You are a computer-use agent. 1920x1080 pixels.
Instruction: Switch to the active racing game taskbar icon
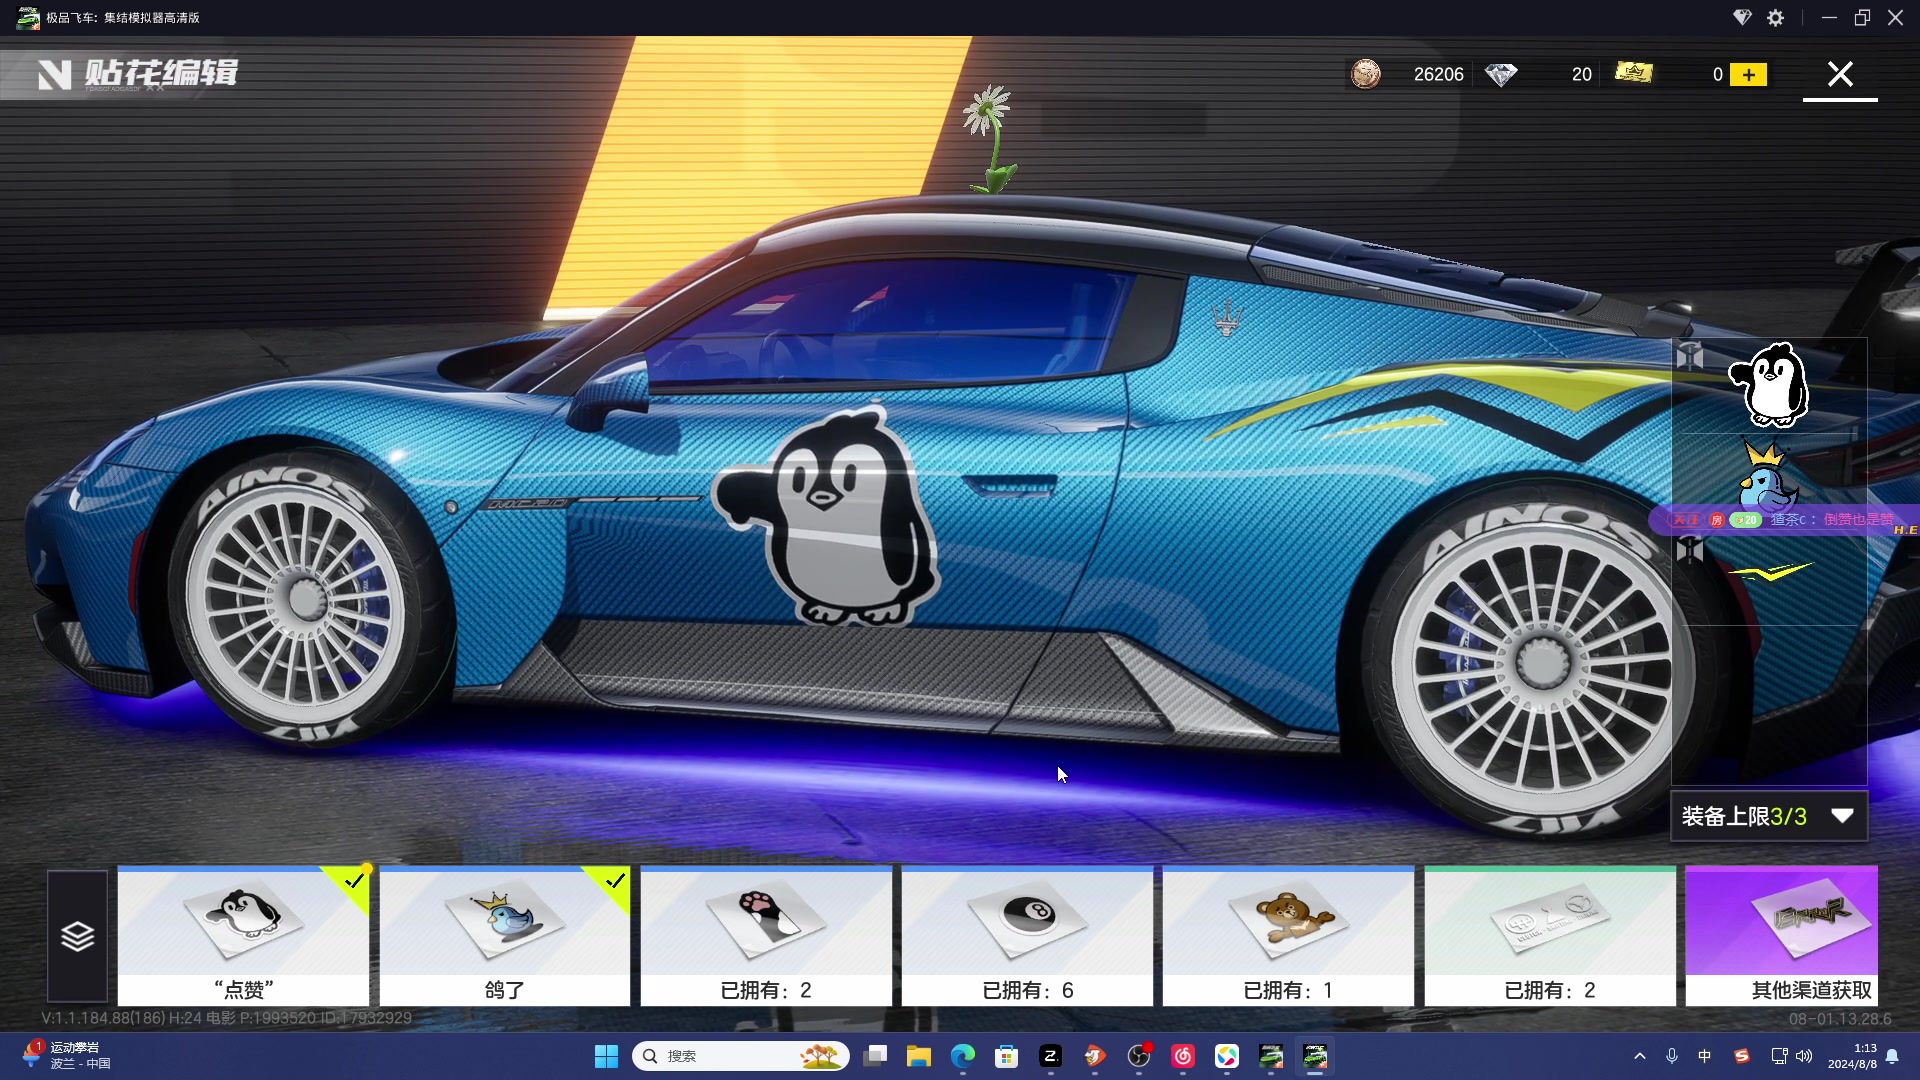tap(1315, 1056)
